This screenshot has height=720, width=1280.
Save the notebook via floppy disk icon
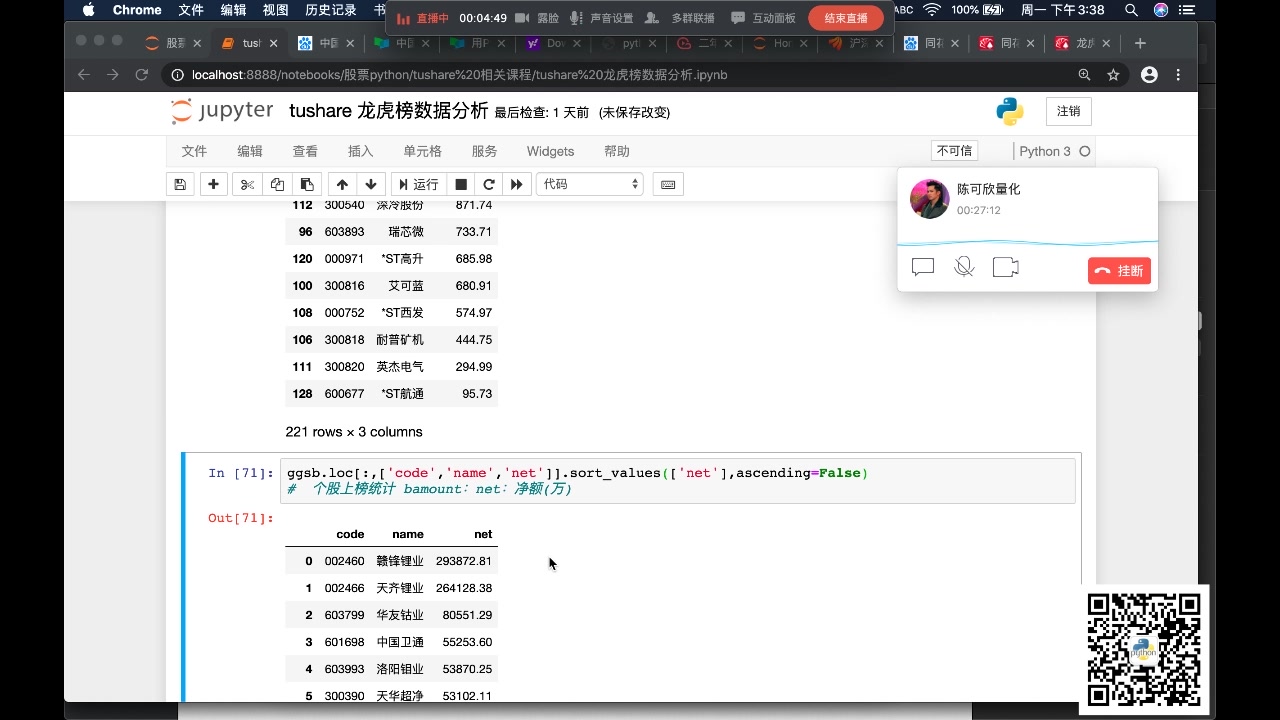[x=181, y=184]
